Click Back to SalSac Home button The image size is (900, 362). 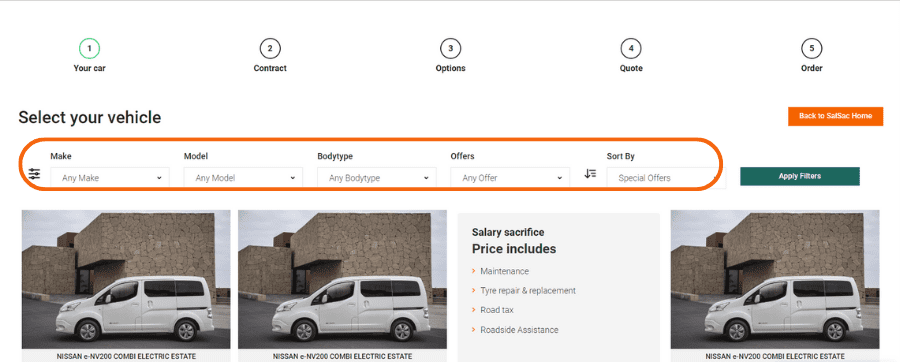(835, 116)
